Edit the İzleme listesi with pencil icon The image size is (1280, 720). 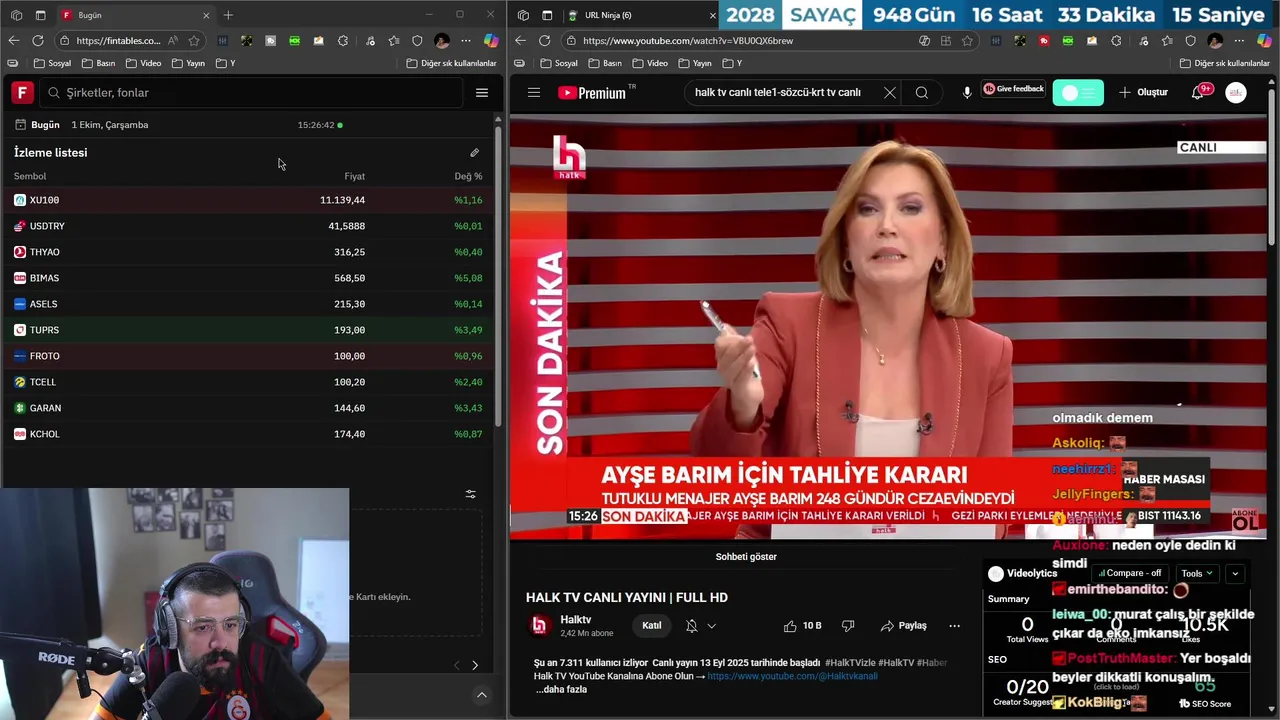(475, 153)
